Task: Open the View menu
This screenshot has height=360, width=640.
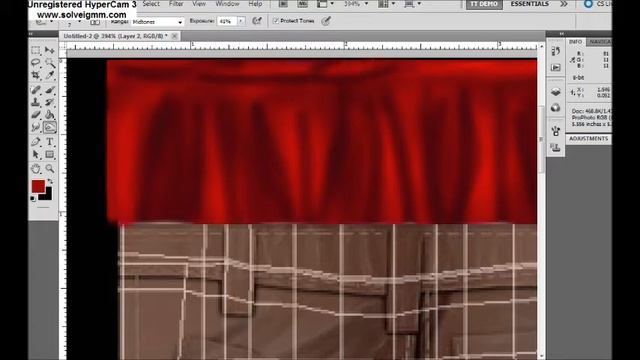Action: (199, 4)
